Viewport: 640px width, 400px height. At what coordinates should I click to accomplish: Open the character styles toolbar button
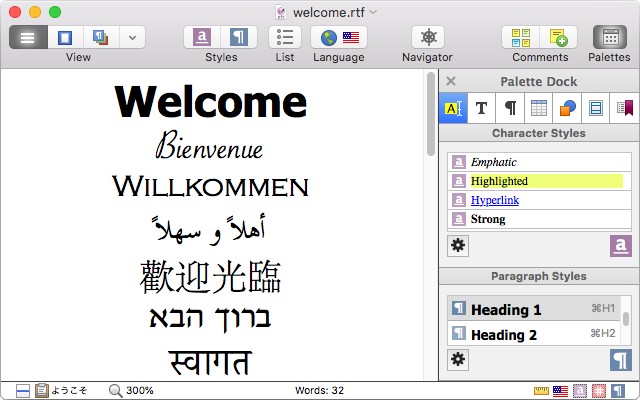point(202,37)
